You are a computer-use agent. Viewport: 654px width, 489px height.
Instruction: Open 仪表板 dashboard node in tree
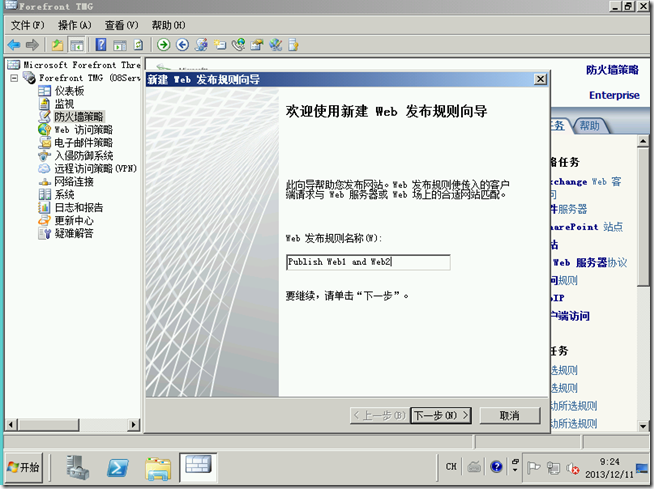point(69,91)
